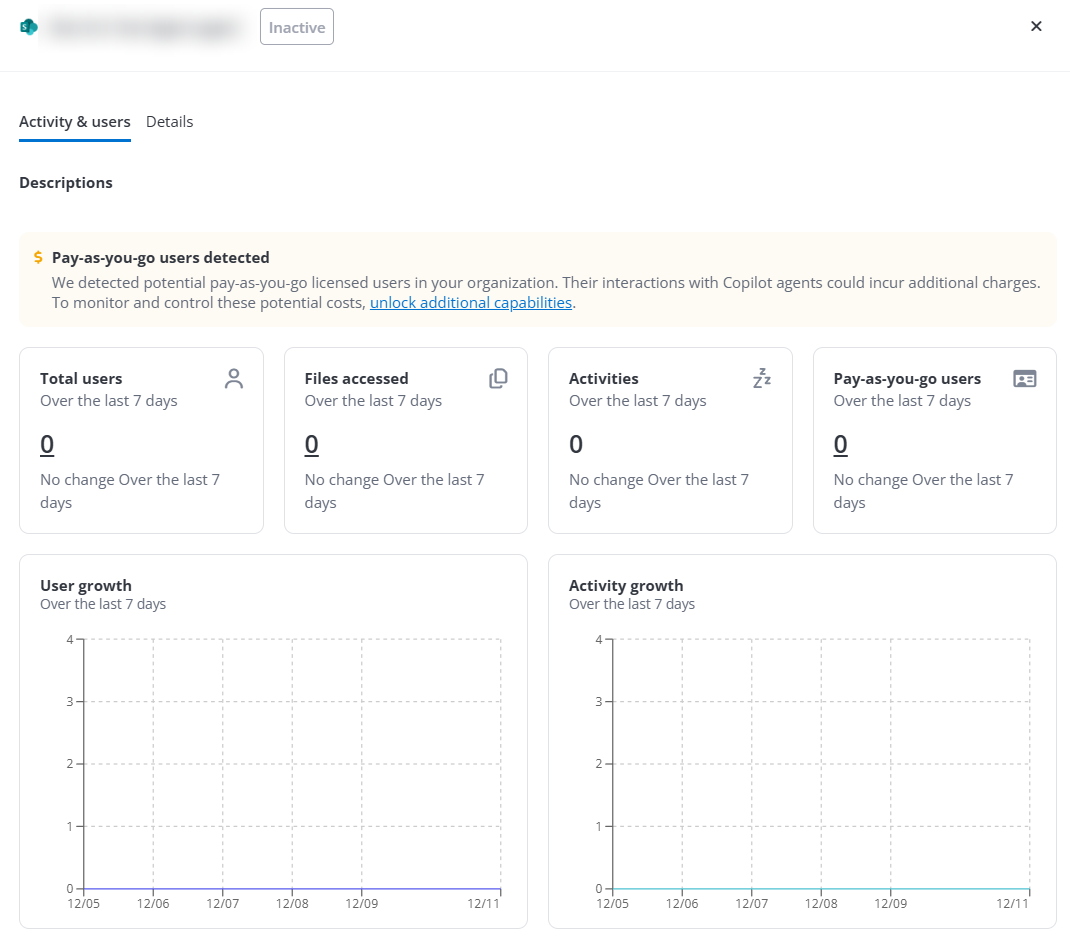Open the Pay-as-you-go users count value

pos(840,444)
